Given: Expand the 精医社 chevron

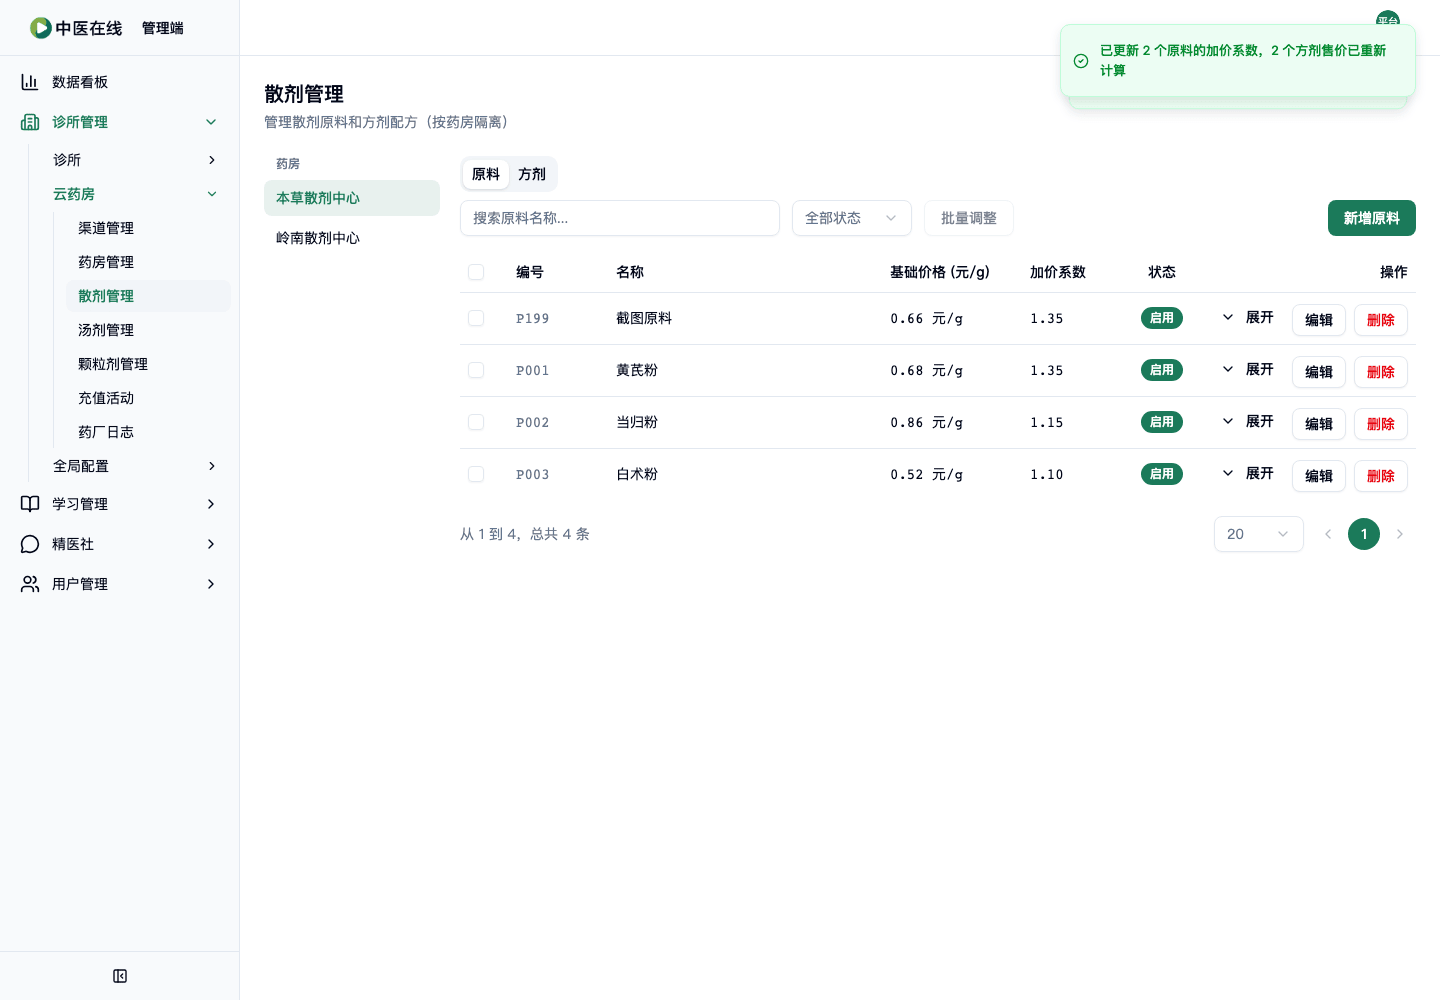Looking at the screenshot, I should tap(211, 544).
